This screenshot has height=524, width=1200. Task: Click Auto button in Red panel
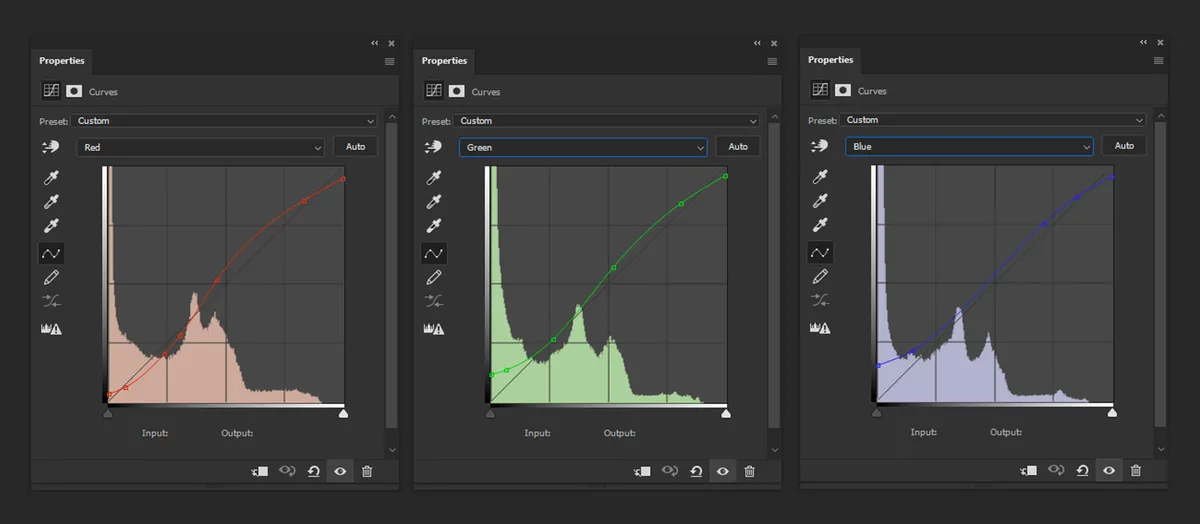point(355,147)
